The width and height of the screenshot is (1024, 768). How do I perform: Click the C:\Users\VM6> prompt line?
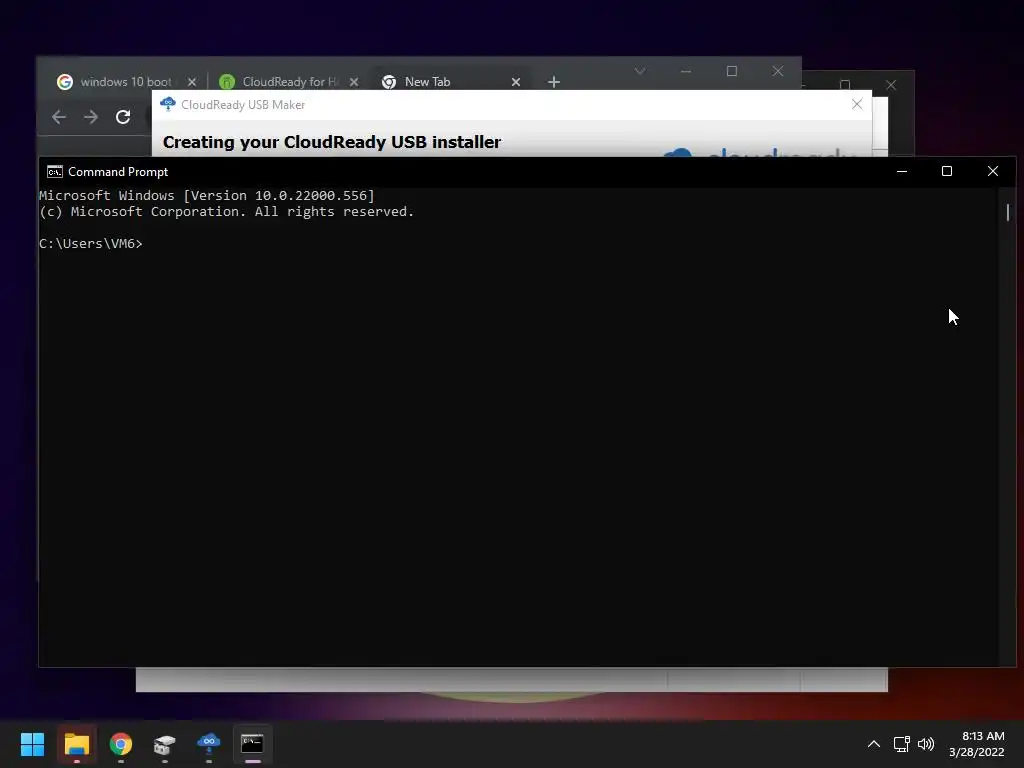point(91,244)
